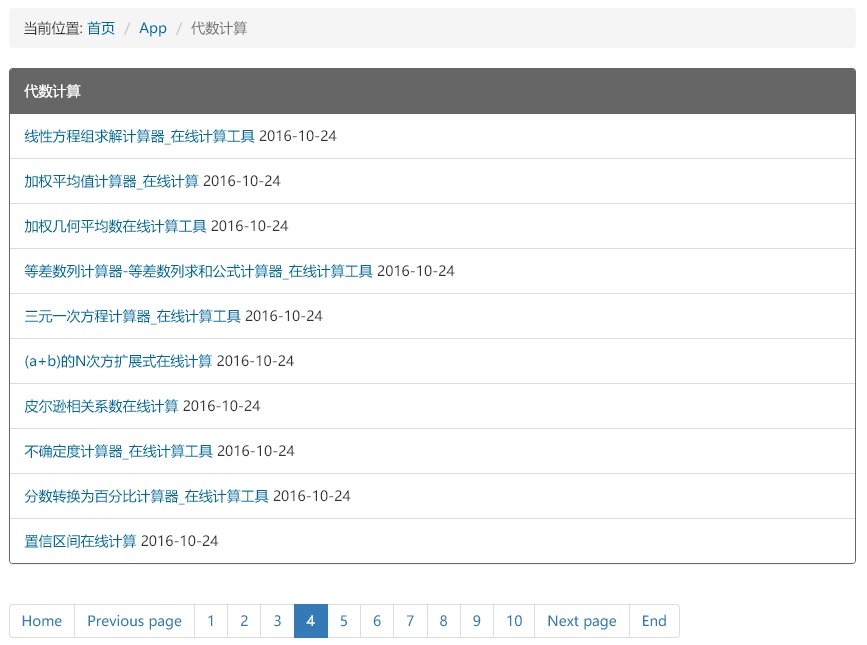
Task: Jump to page 1
Action: (x=211, y=621)
